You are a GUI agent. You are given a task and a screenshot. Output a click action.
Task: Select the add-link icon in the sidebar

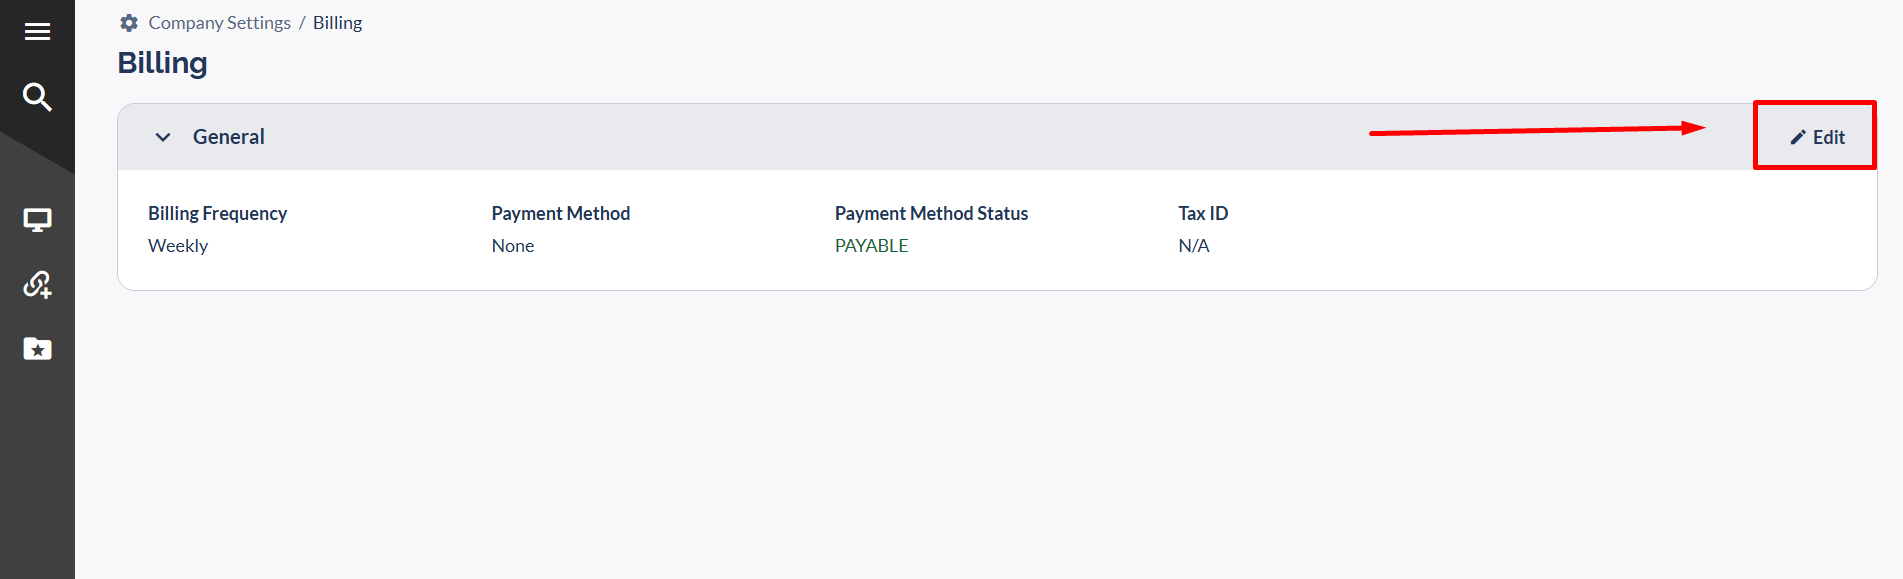[x=38, y=285]
